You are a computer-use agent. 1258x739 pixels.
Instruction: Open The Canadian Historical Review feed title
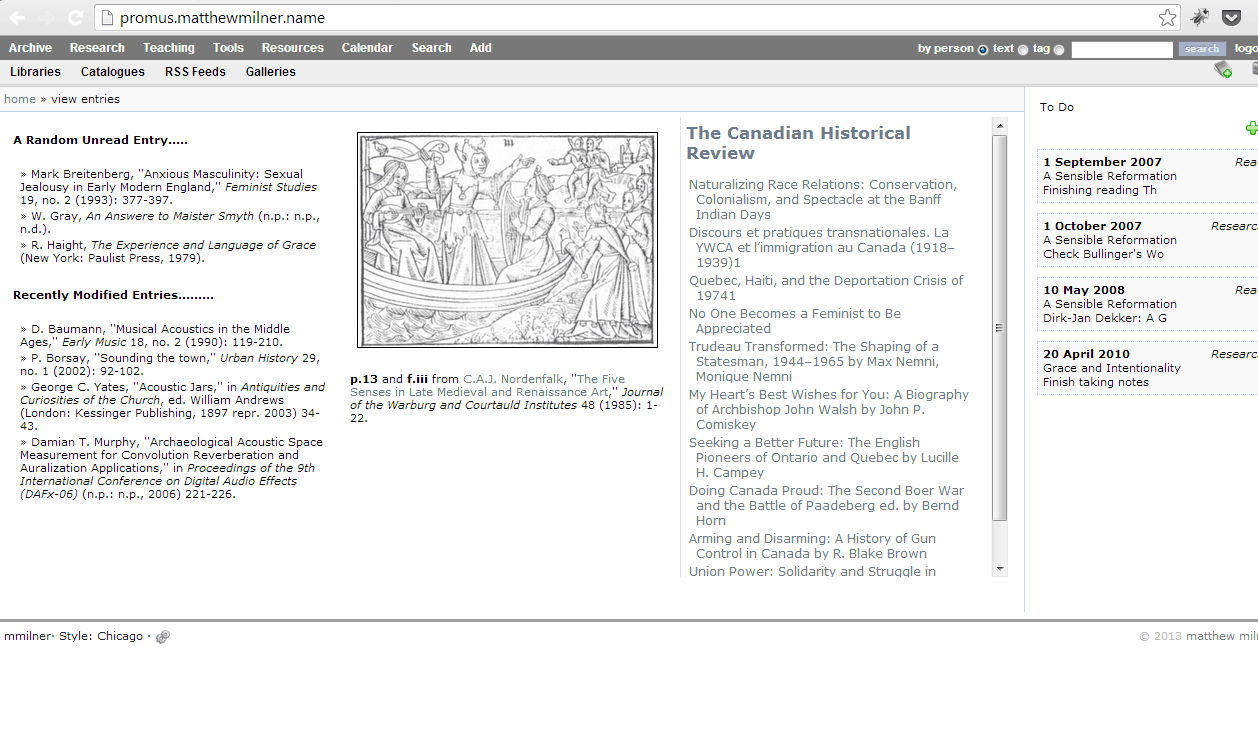798,143
